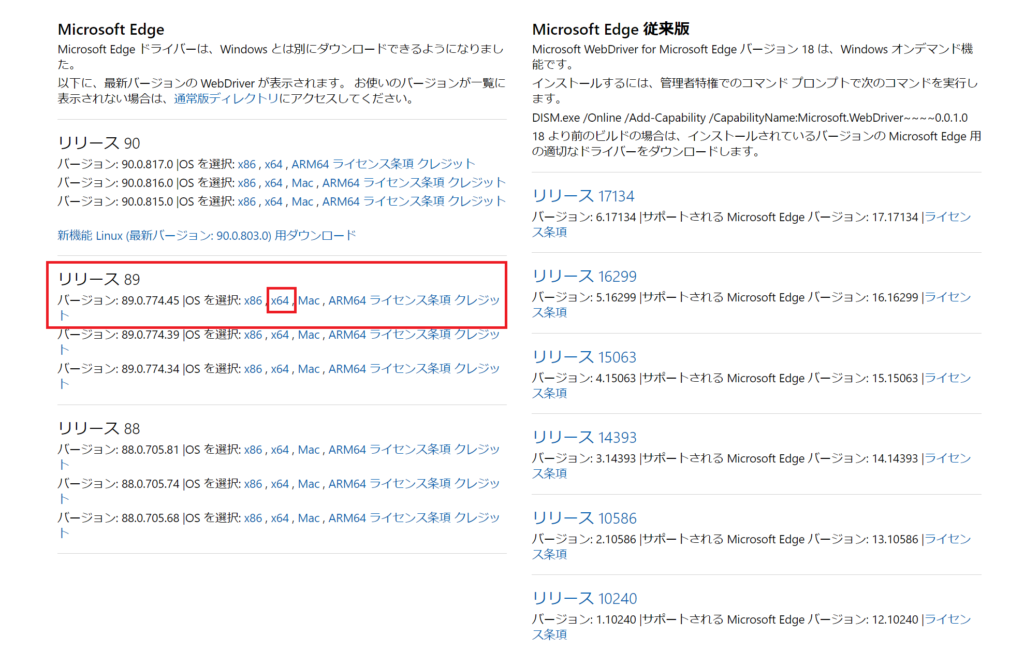Screen dimensions: 1024x649
Task: Open the リリース 16299 heading link
Action: point(584,276)
